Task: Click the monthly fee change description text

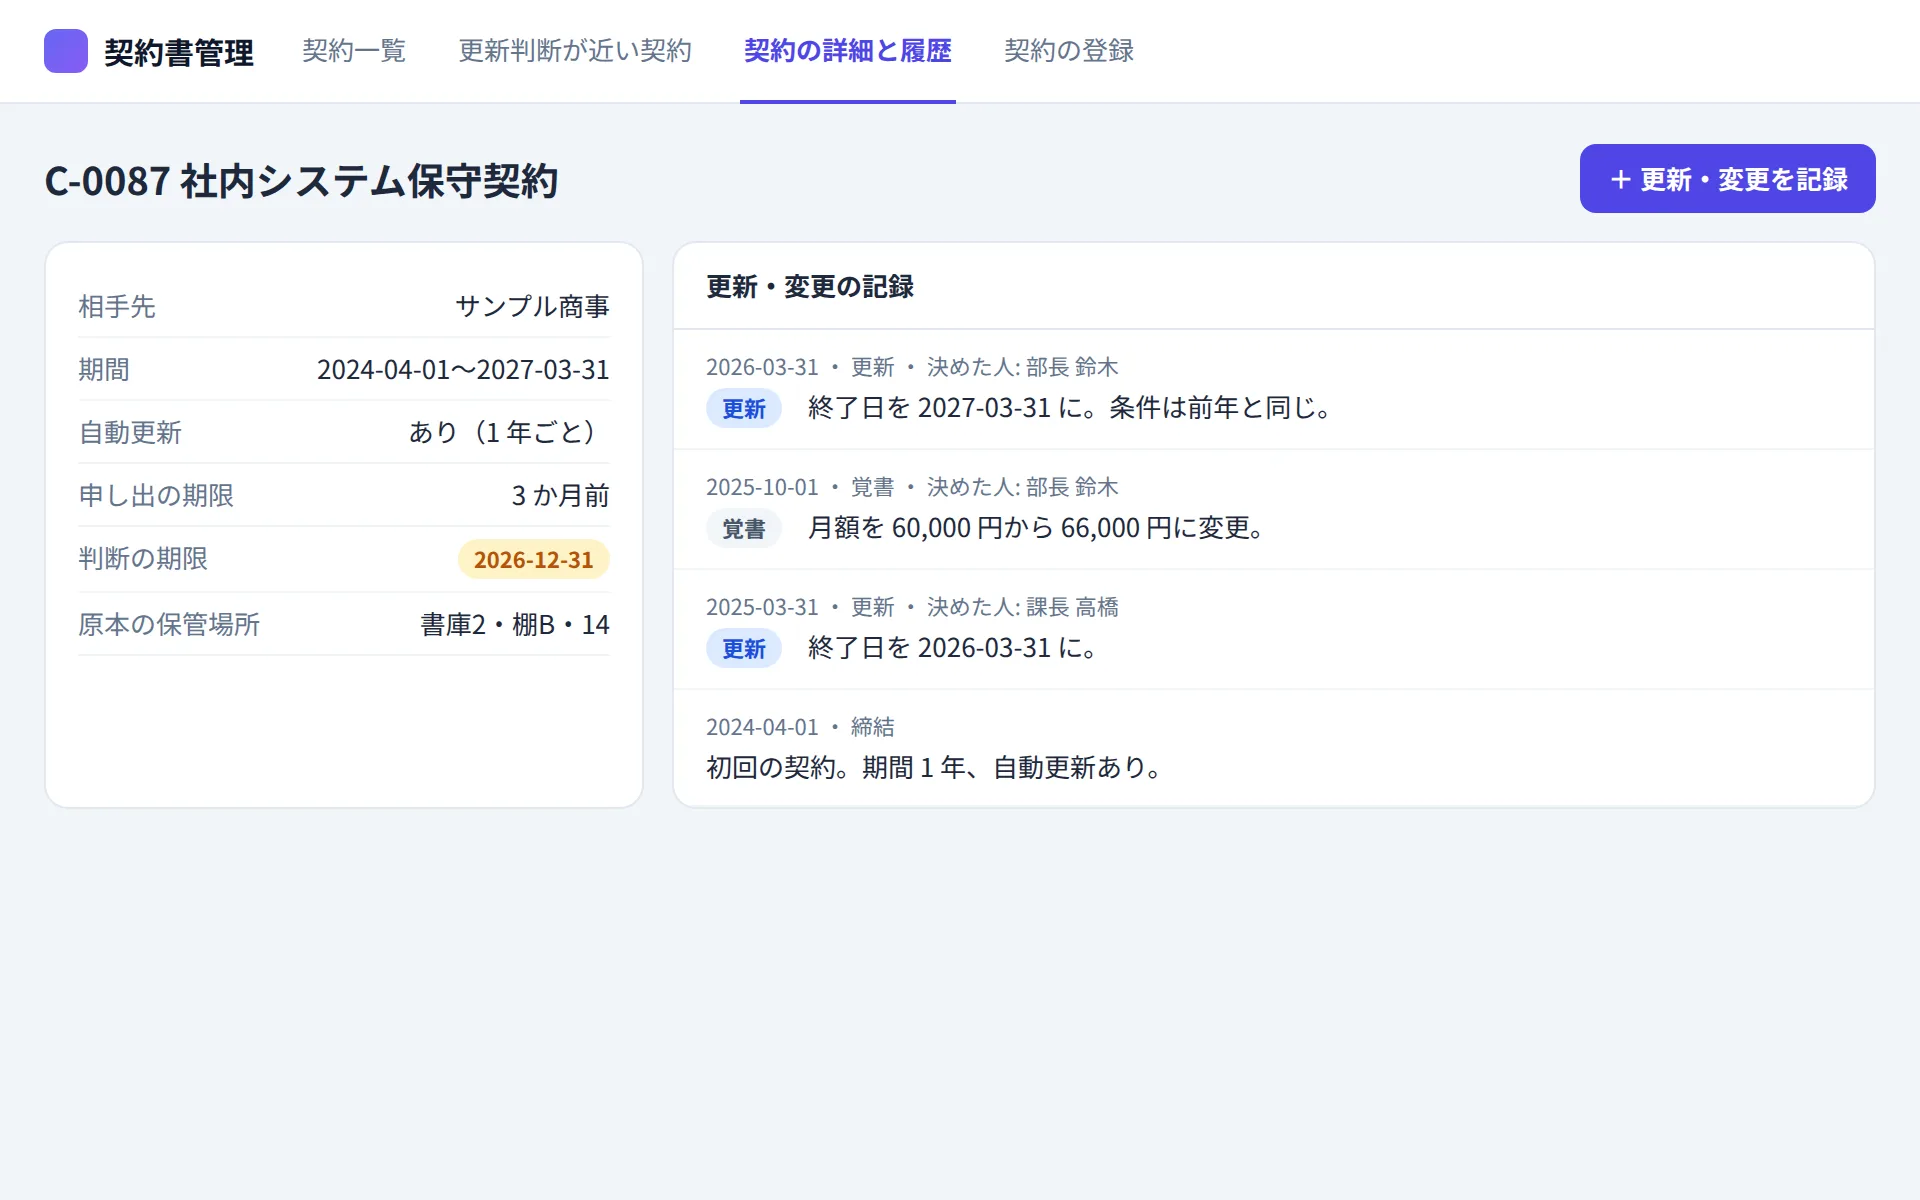Action: [1038, 528]
